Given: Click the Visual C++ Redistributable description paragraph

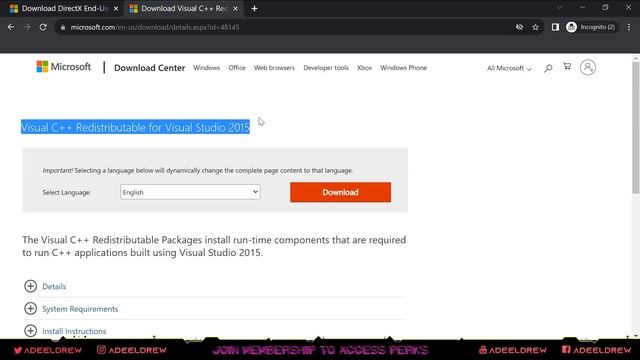Looking at the screenshot, I should click(x=214, y=246).
